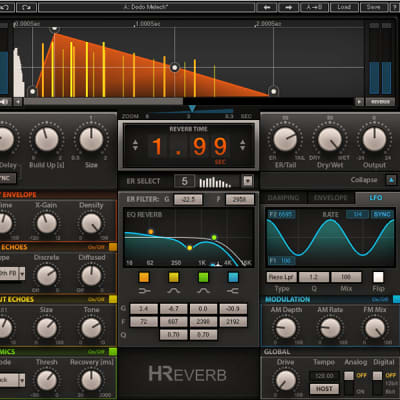Image resolution: width=400 pixels, height=400 pixels.
Task: Click the Load button
Action: tap(344, 7)
